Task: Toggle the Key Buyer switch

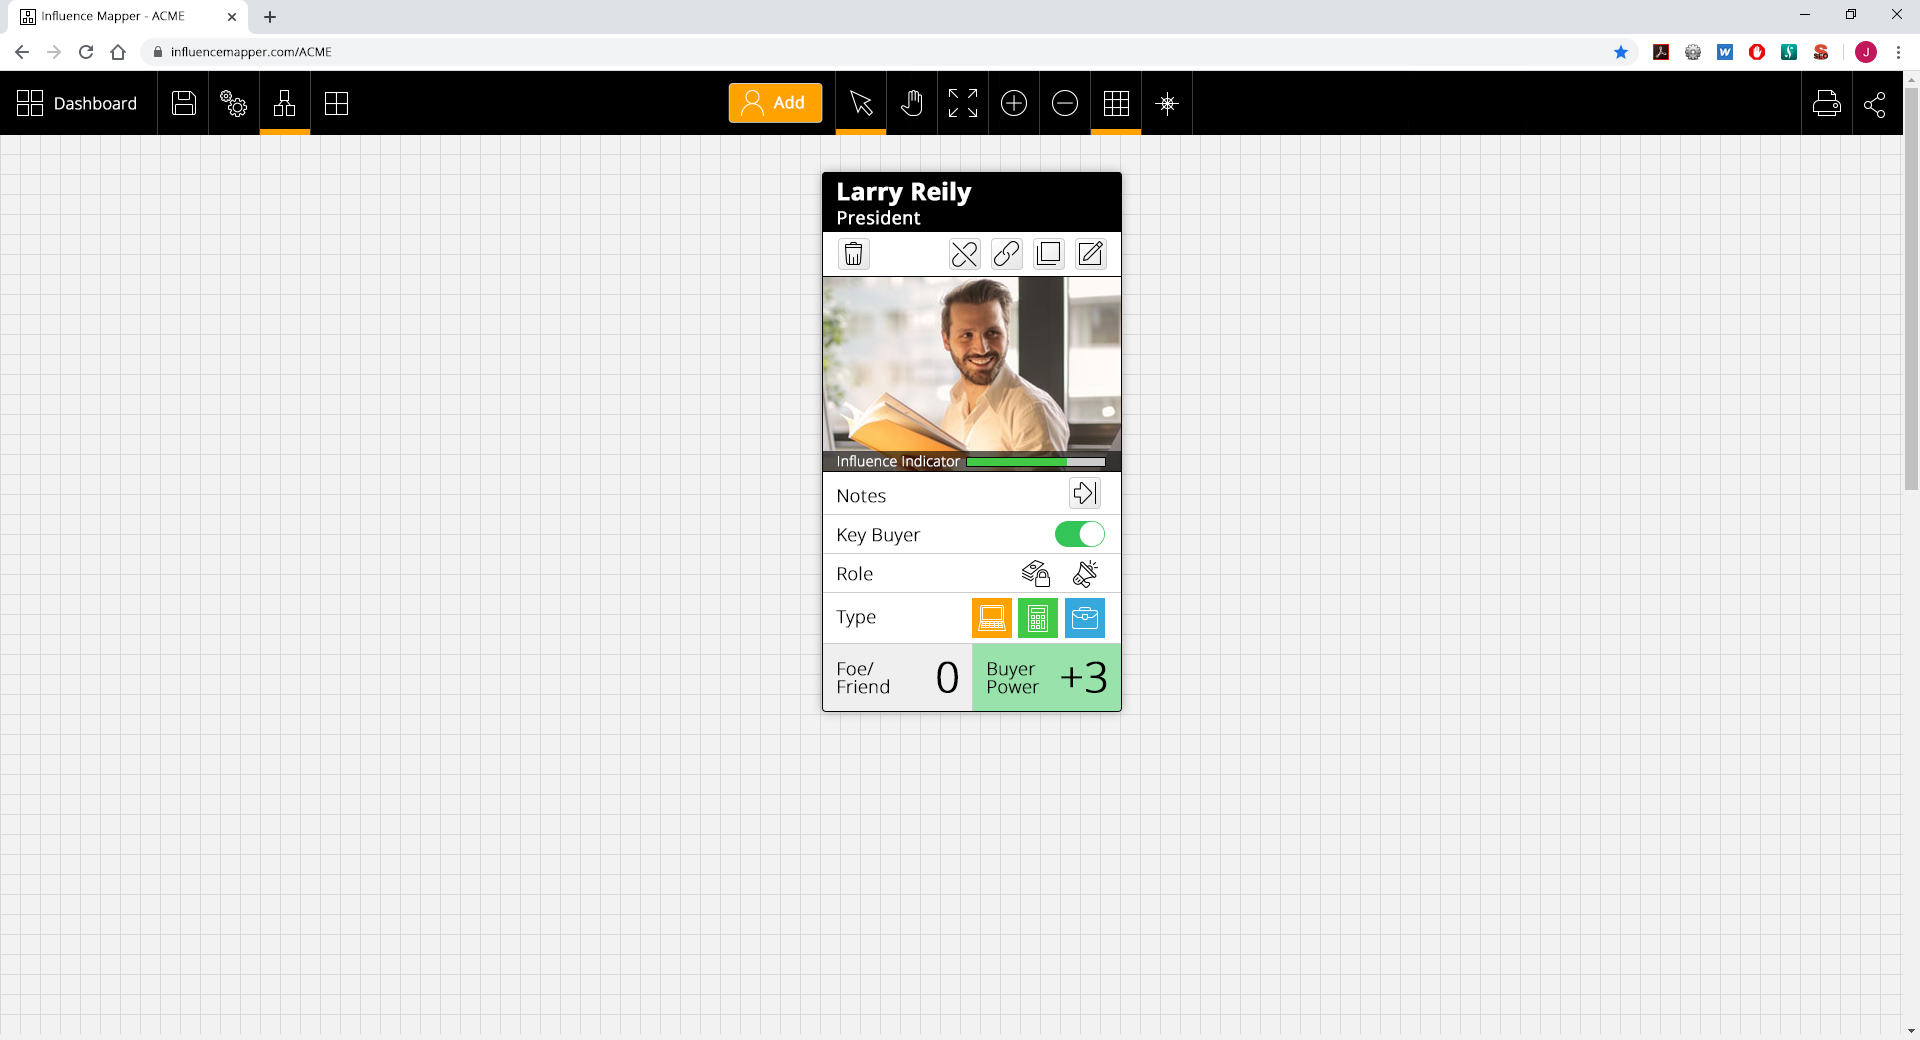Action: coord(1080,535)
